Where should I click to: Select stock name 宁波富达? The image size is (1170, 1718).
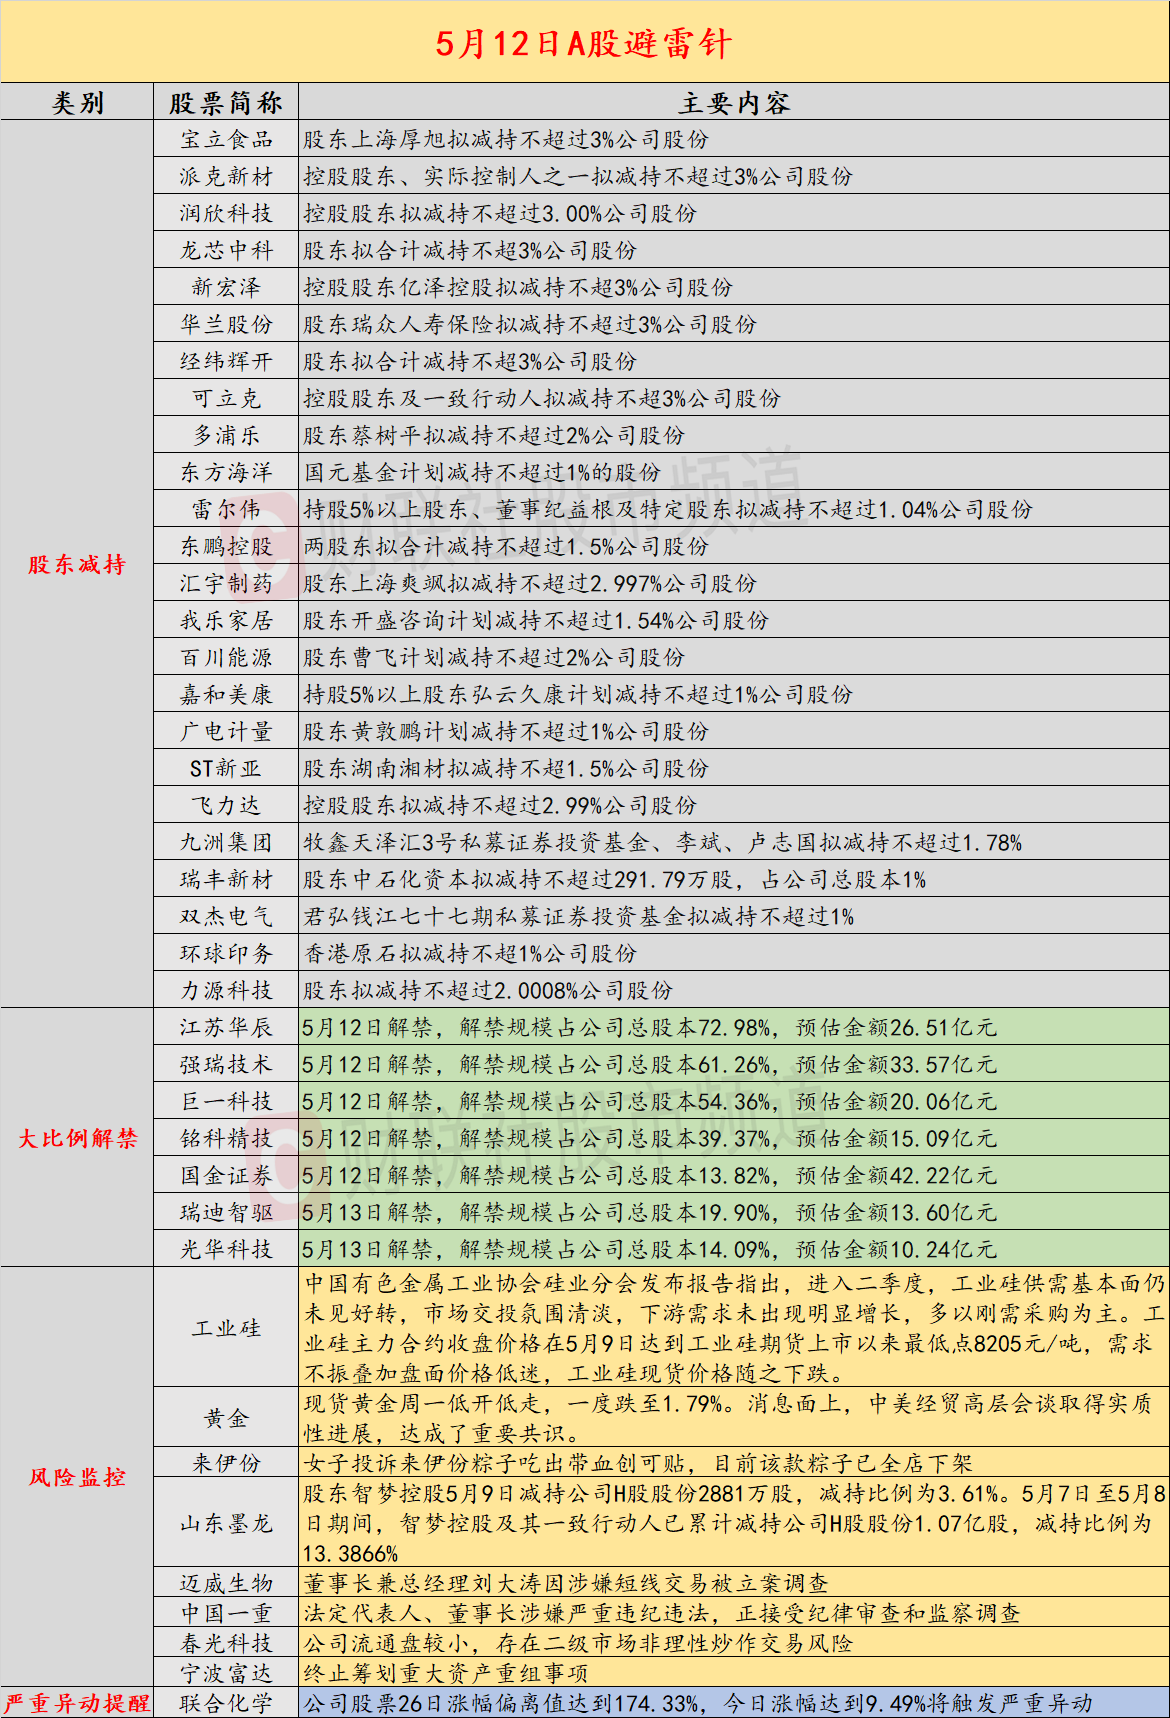226,1673
